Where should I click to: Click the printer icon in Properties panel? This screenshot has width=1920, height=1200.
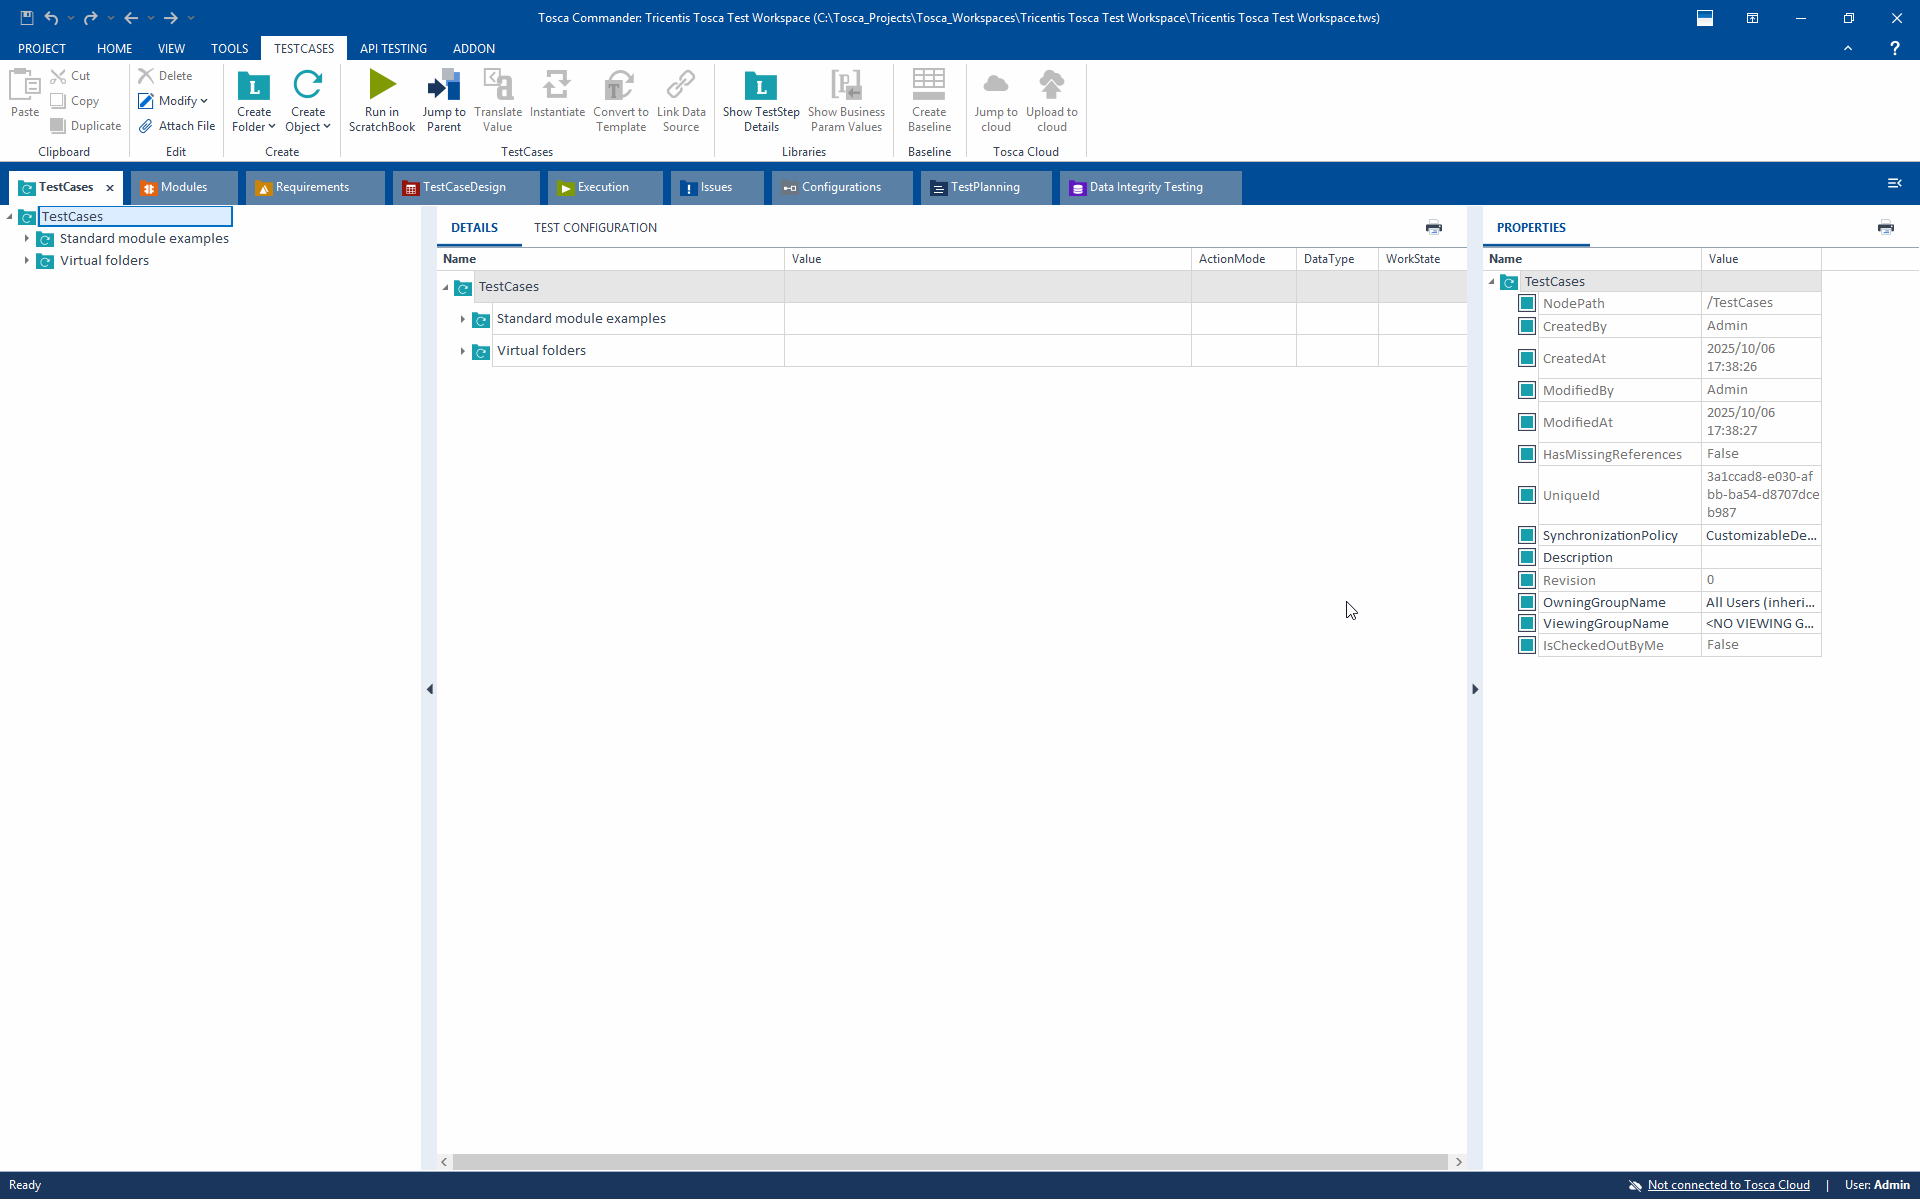[x=1885, y=228]
